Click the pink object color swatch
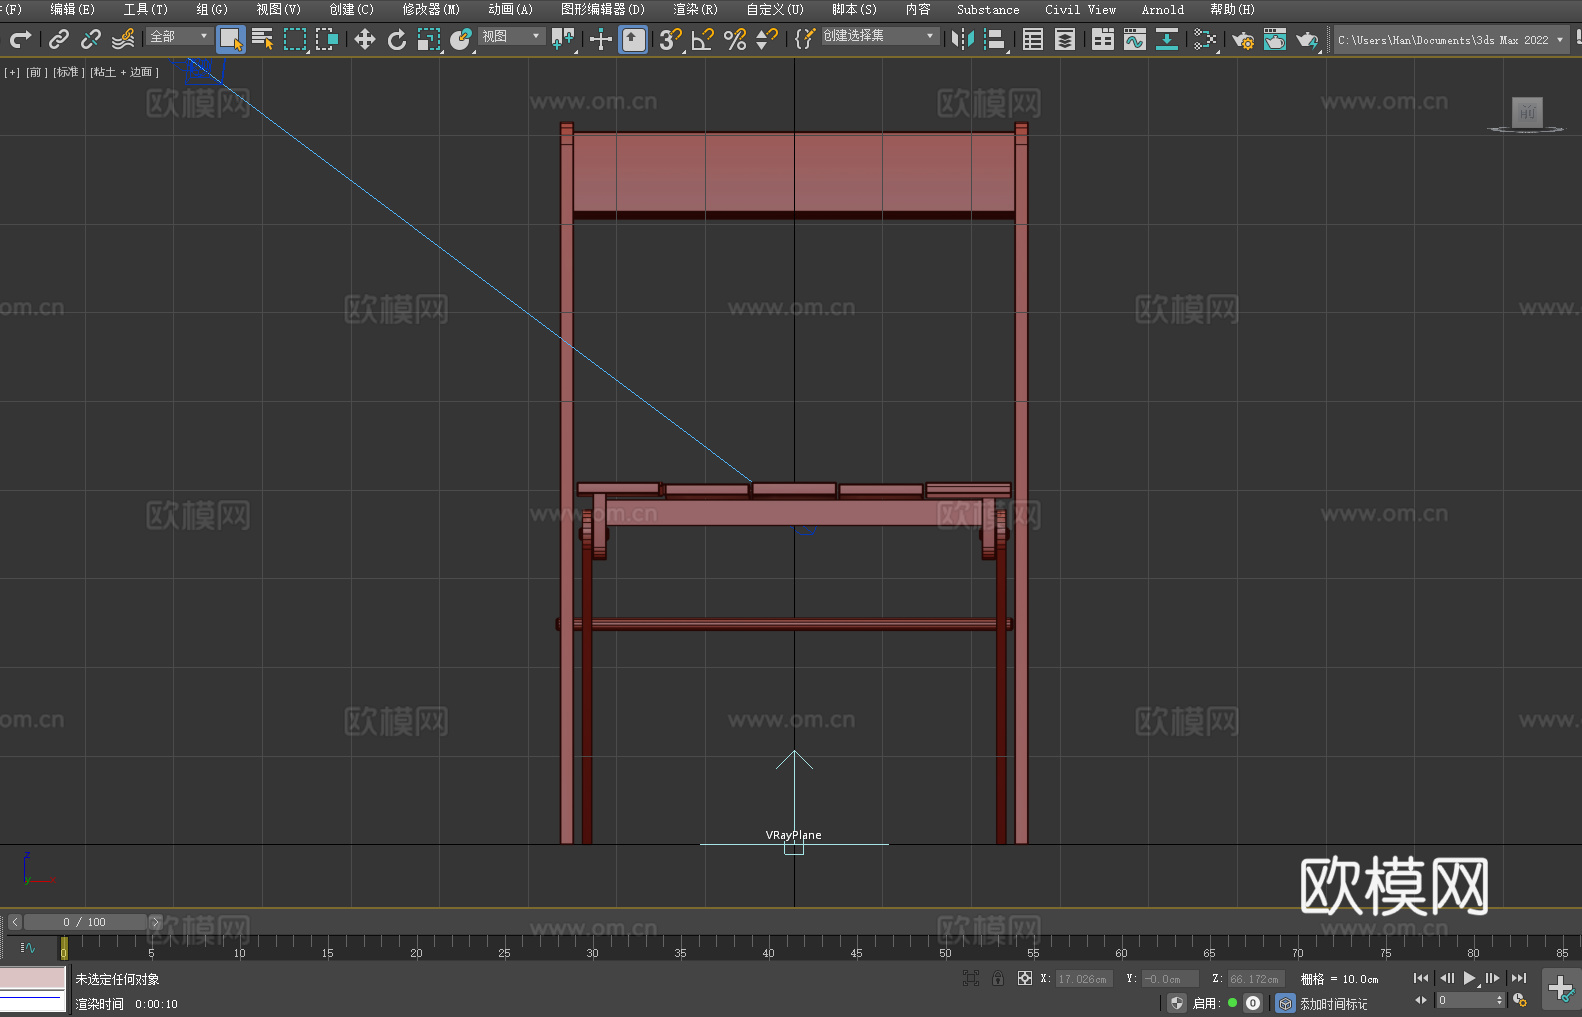Viewport: 1582px width, 1017px height. tap(33, 978)
